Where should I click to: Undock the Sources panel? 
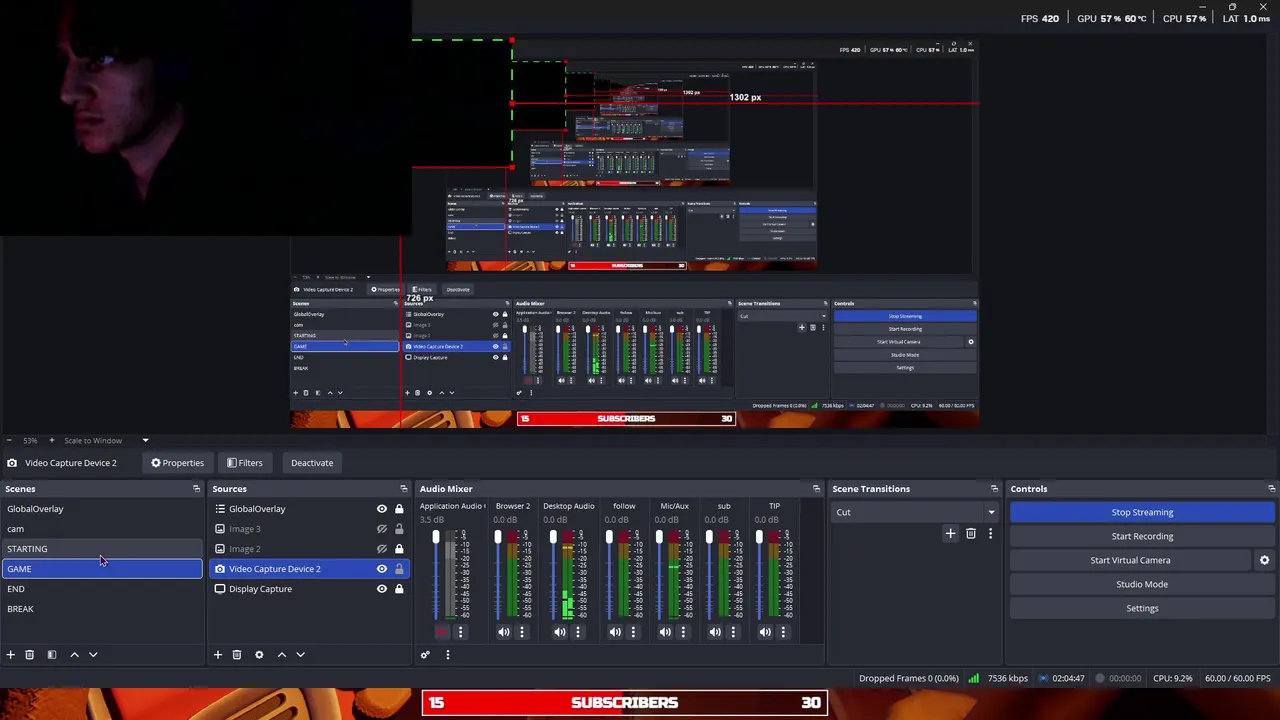(403, 489)
